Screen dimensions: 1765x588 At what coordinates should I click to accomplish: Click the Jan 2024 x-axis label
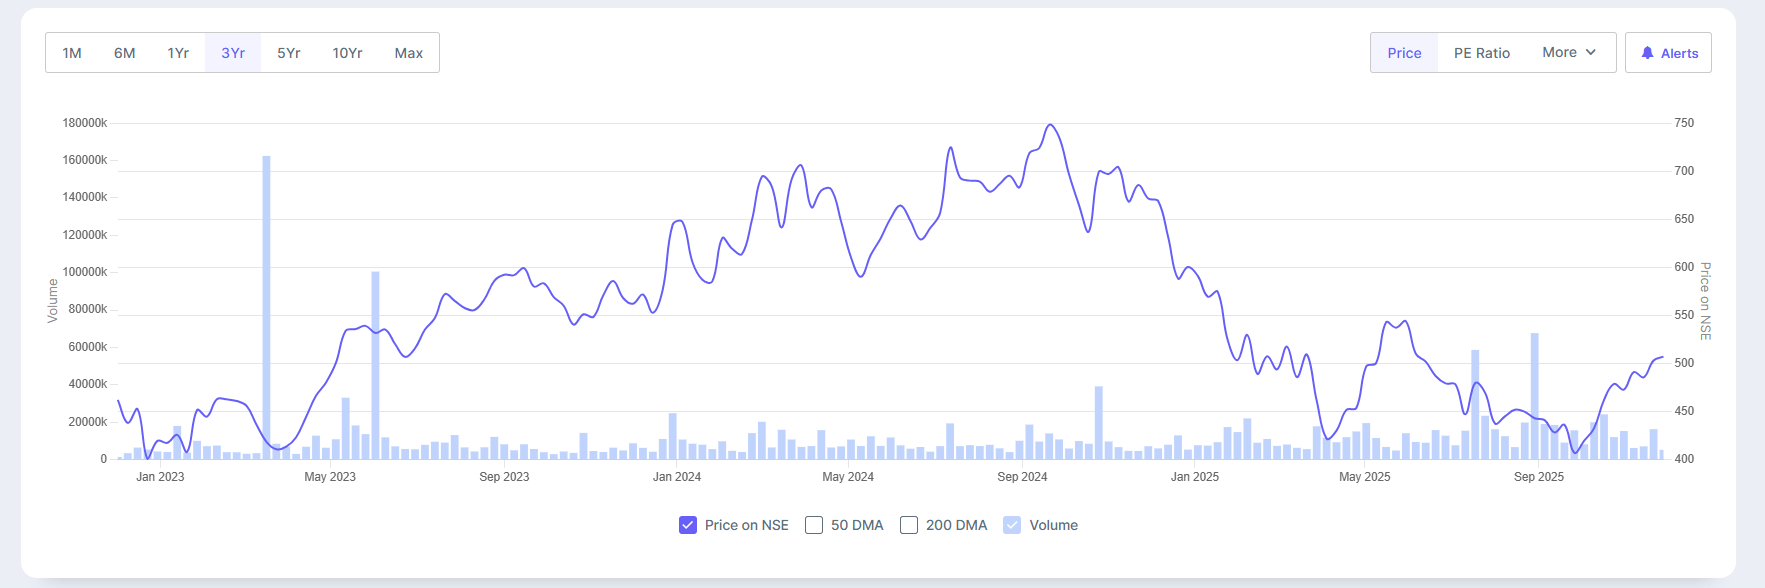pyautogui.click(x=677, y=477)
